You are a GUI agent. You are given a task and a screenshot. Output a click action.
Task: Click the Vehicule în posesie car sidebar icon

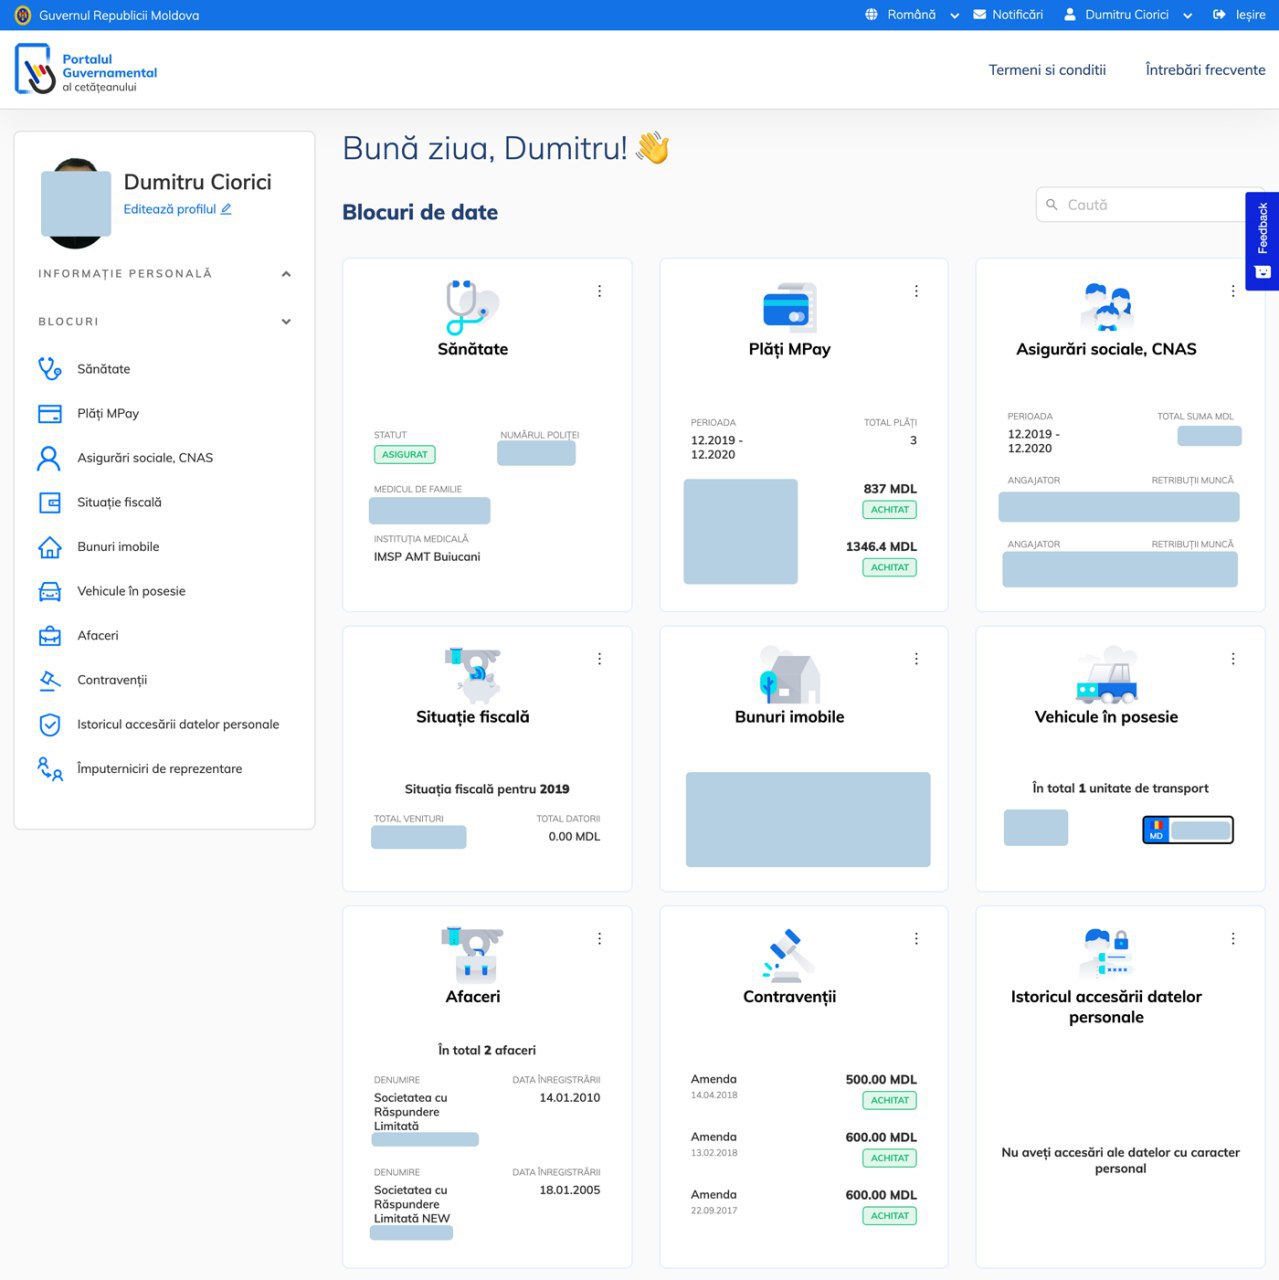pos(49,591)
